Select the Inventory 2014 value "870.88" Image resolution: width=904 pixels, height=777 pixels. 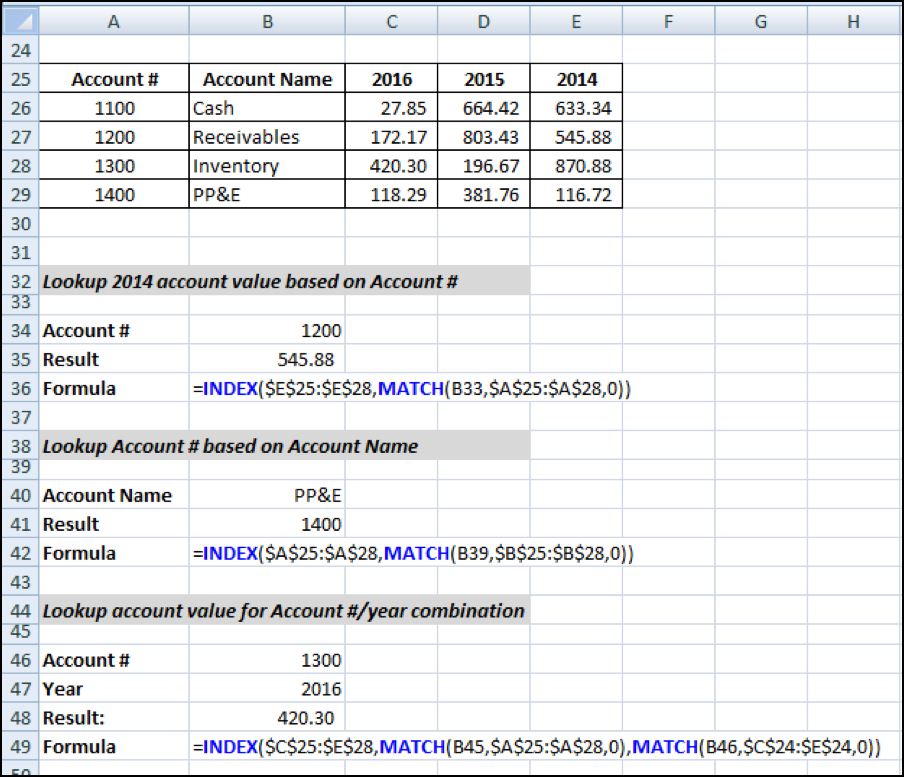[x=577, y=165]
